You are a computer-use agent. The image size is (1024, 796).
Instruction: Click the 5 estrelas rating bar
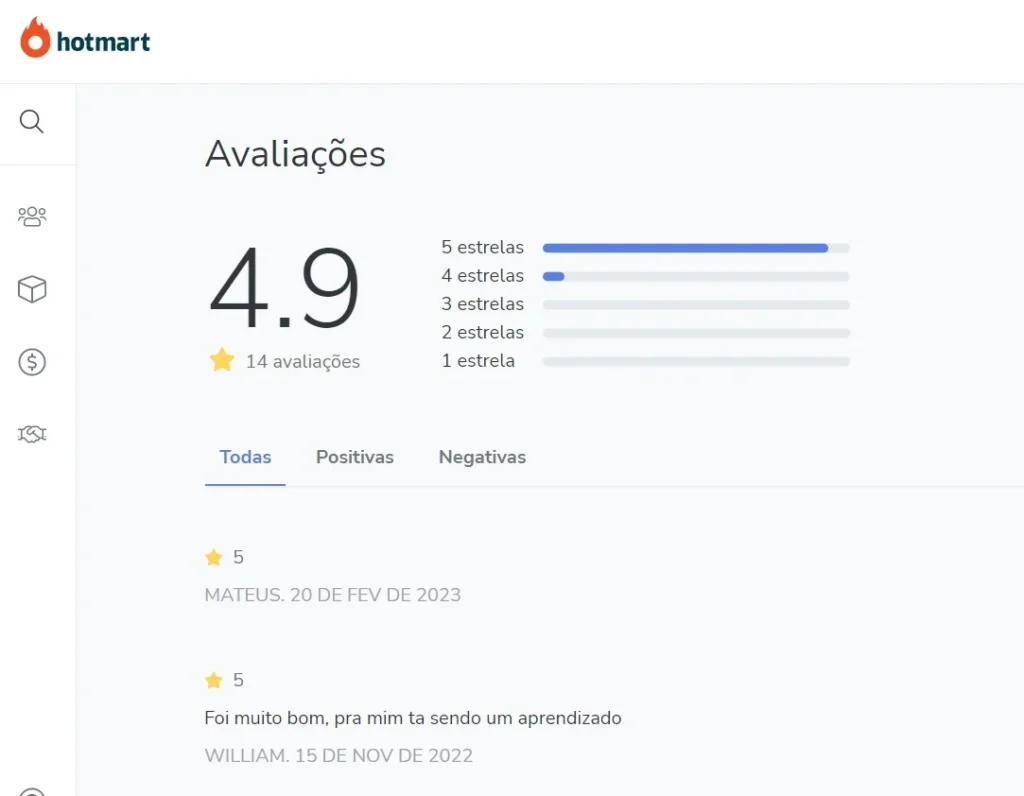(x=696, y=248)
